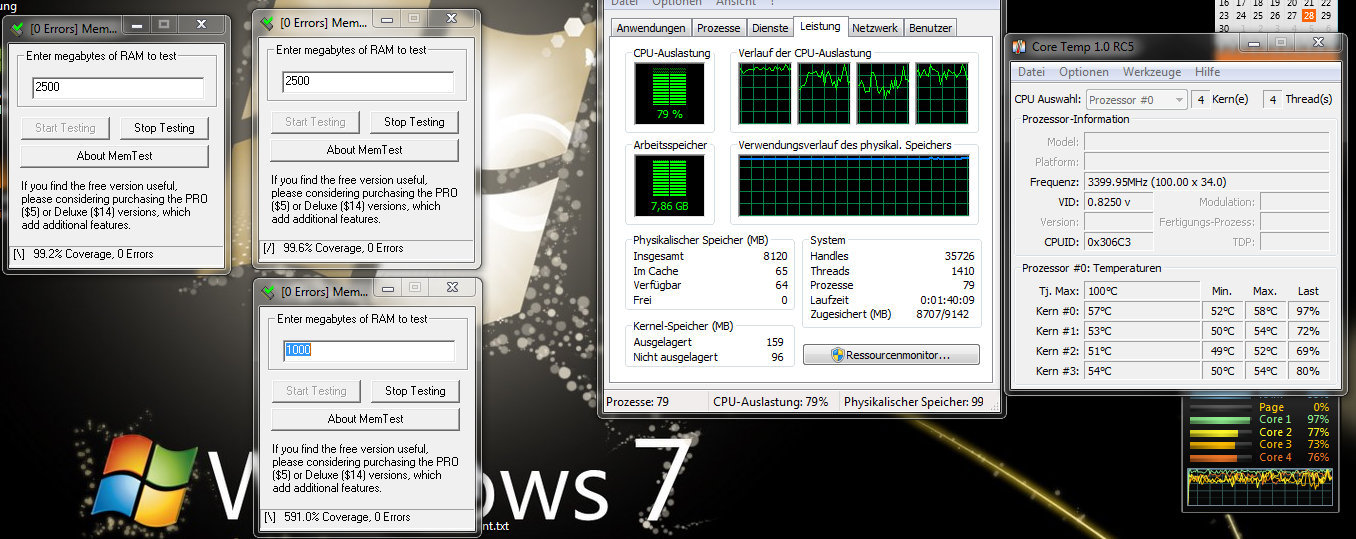This screenshot has height=539, width=1356.
Task: Click the Frequenz value 3399.95MHz field
Action: click(x=1206, y=182)
